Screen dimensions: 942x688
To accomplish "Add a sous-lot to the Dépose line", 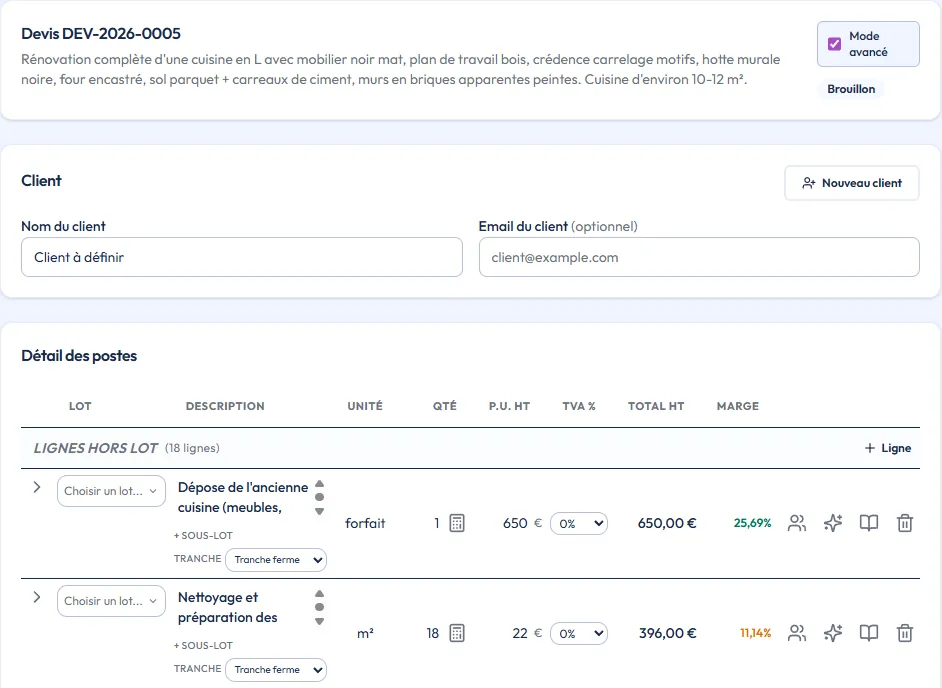I will pos(203,535).
